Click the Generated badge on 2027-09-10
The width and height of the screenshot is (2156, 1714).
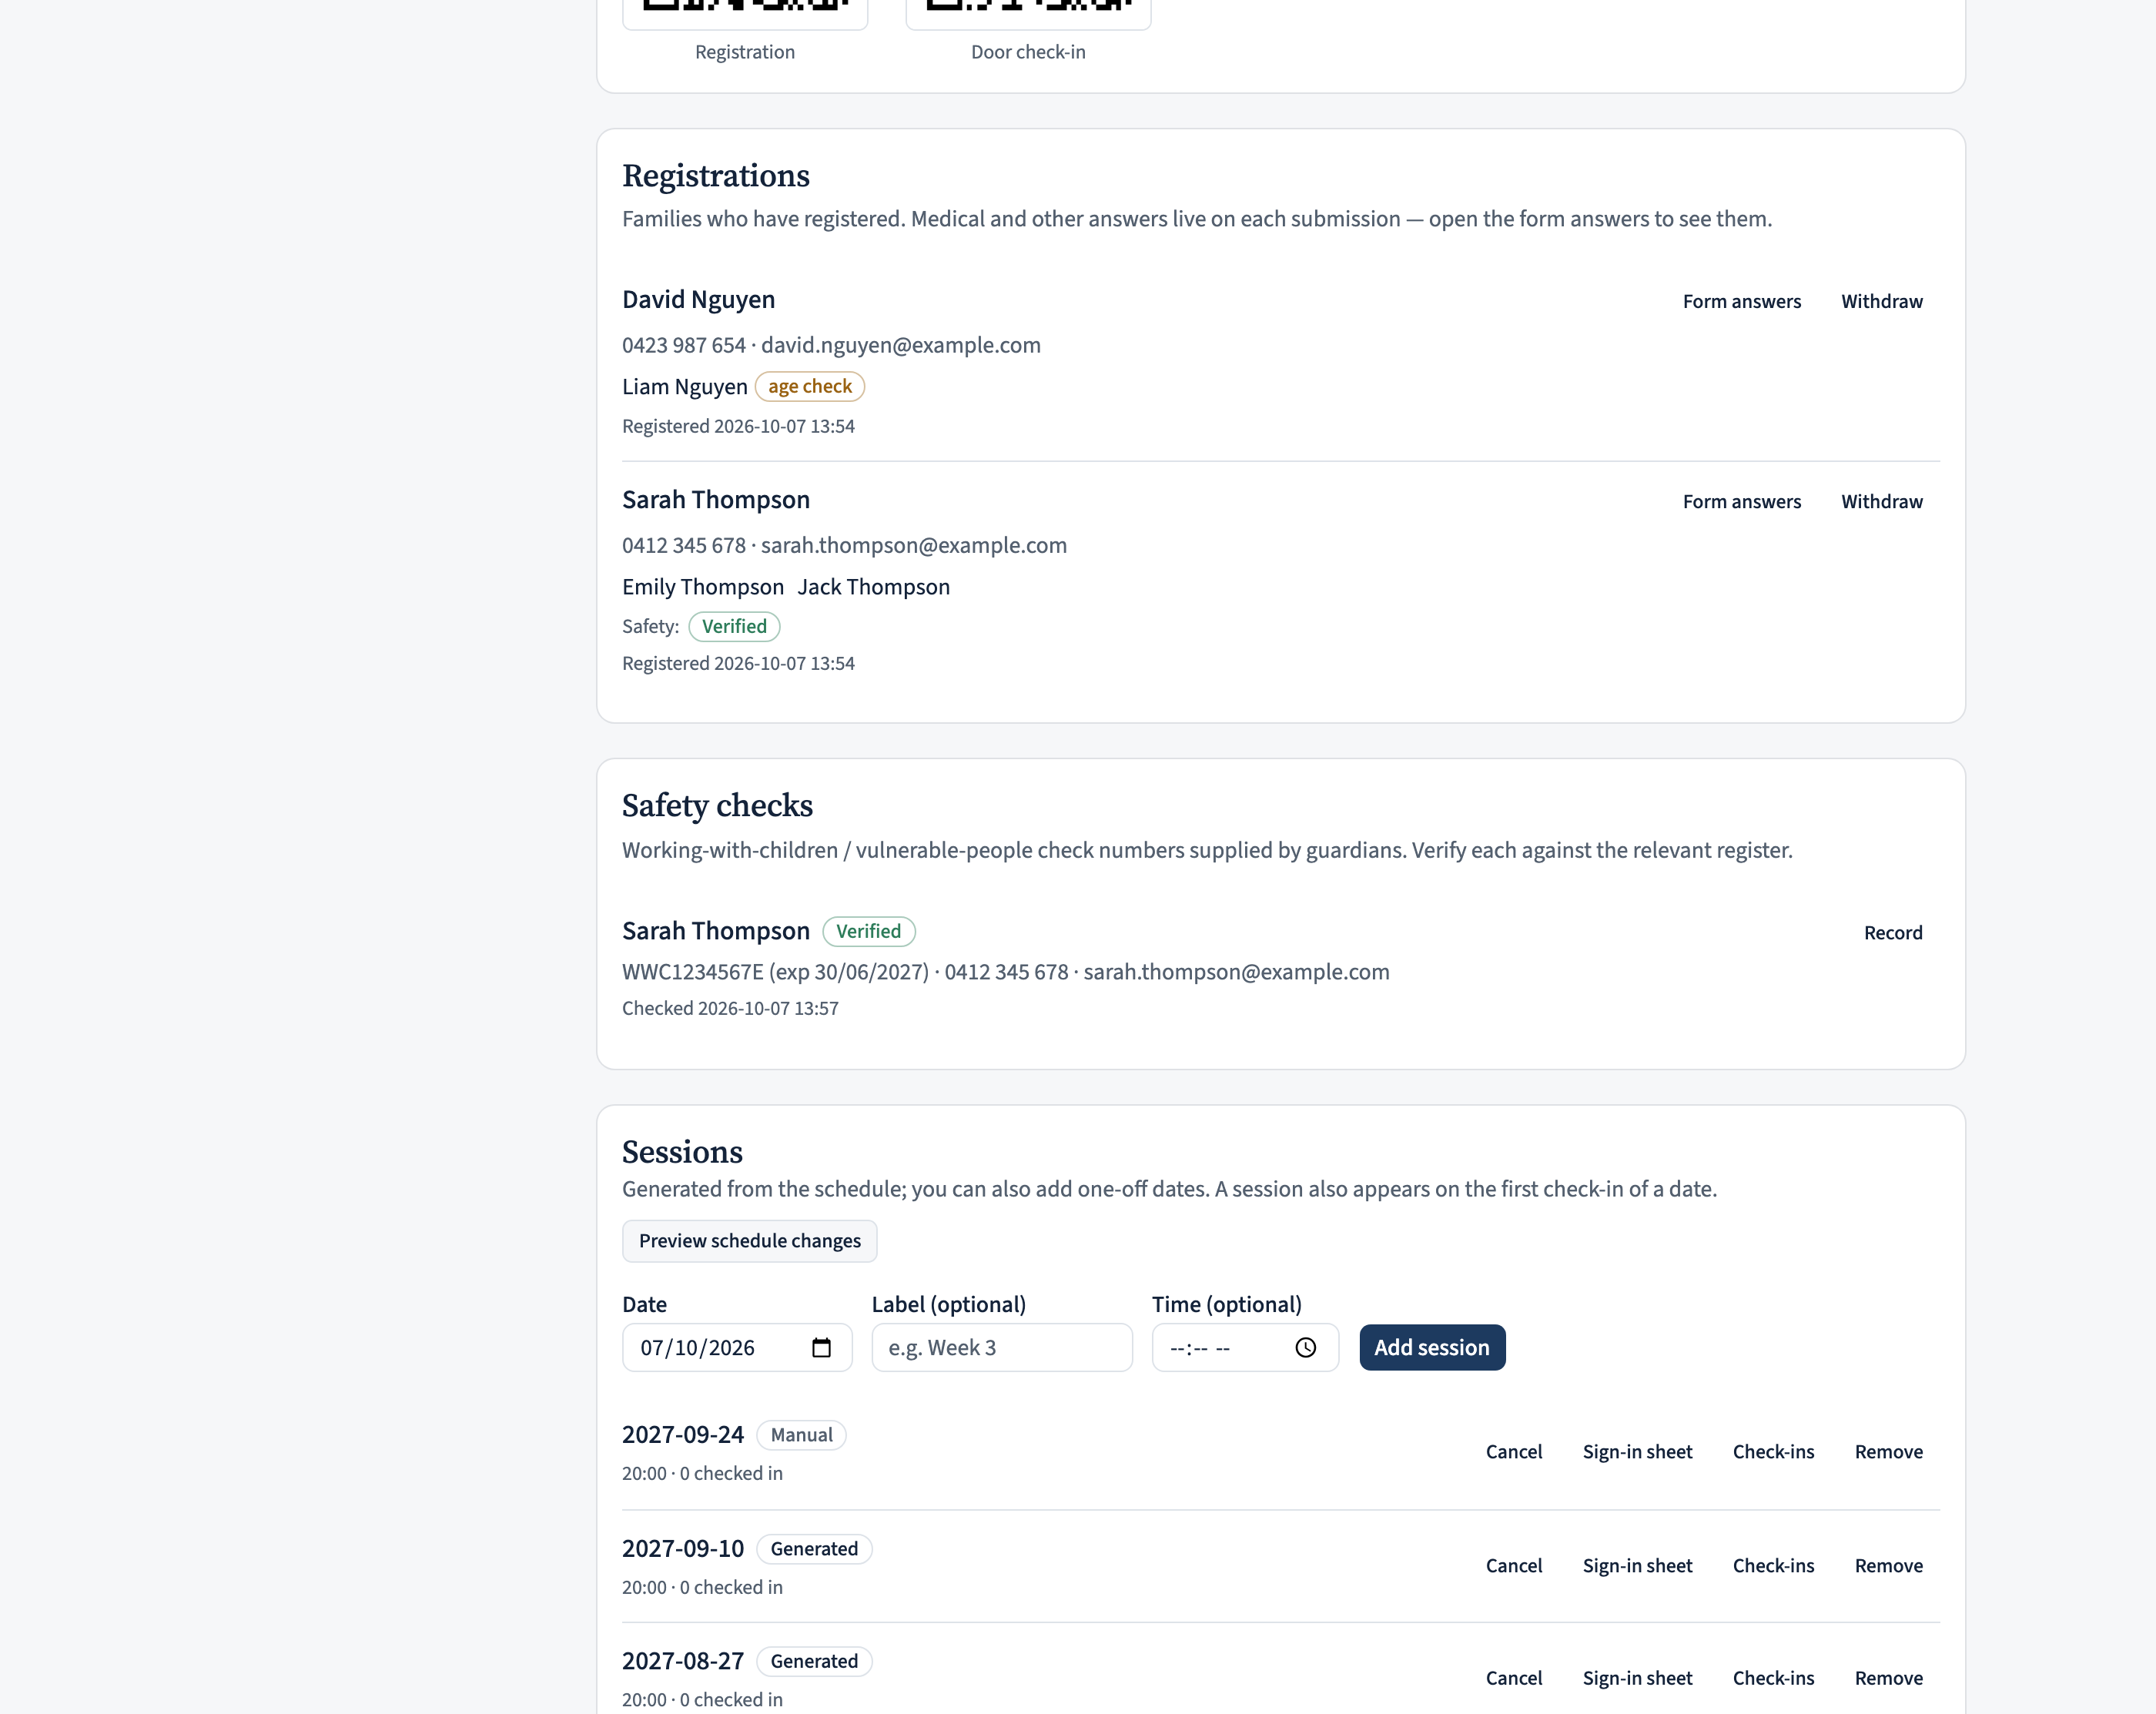[x=814, y=1549]
